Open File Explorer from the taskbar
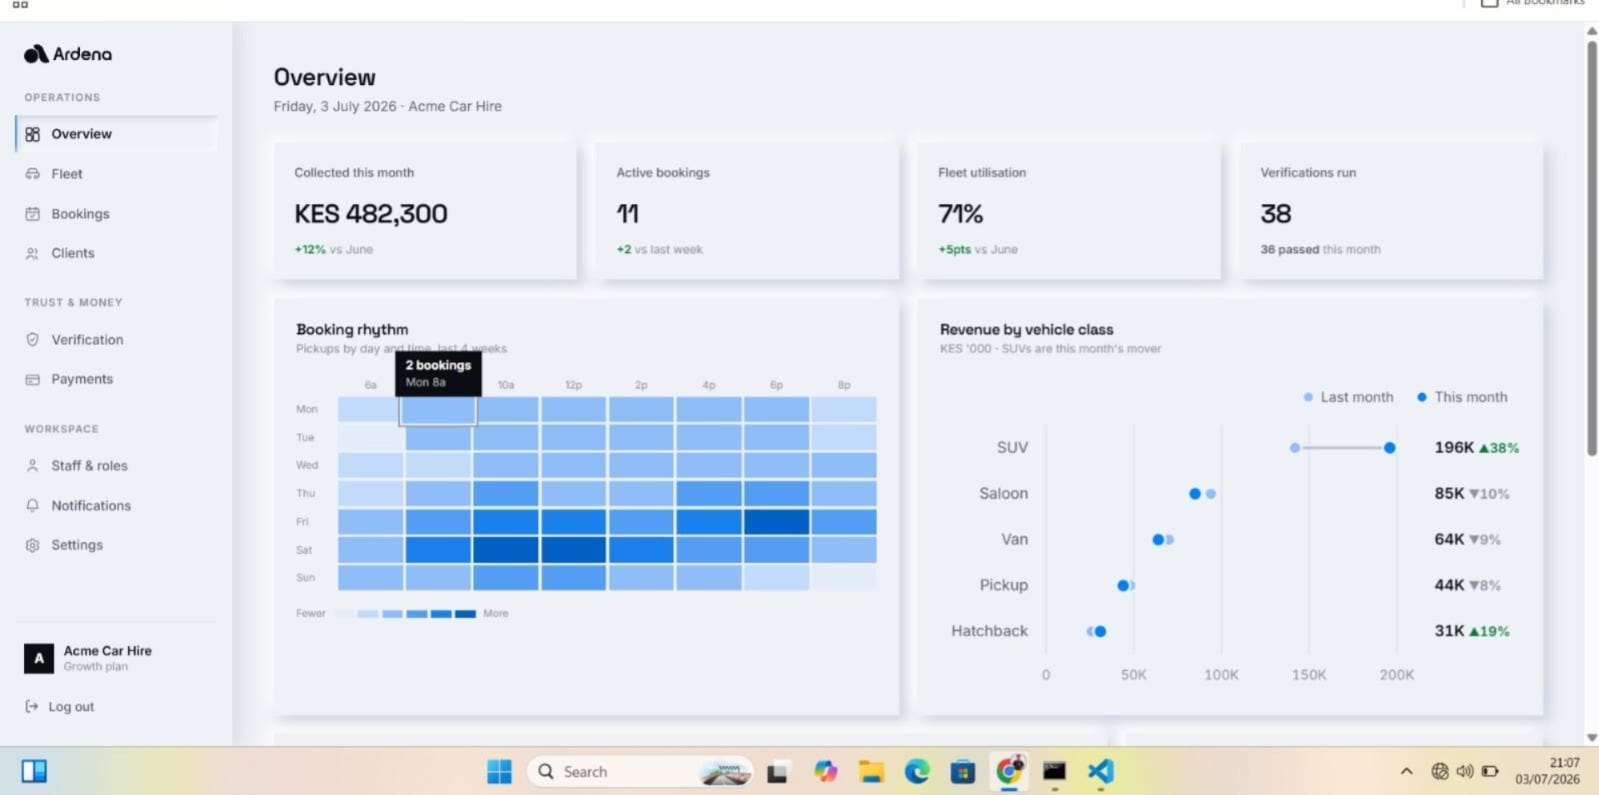 872,772
